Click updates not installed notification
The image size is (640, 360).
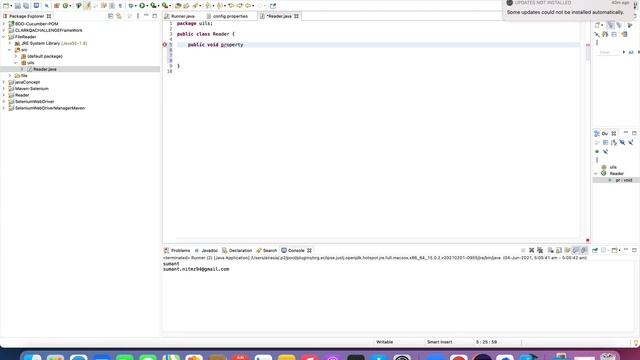[x=571, y=9]
